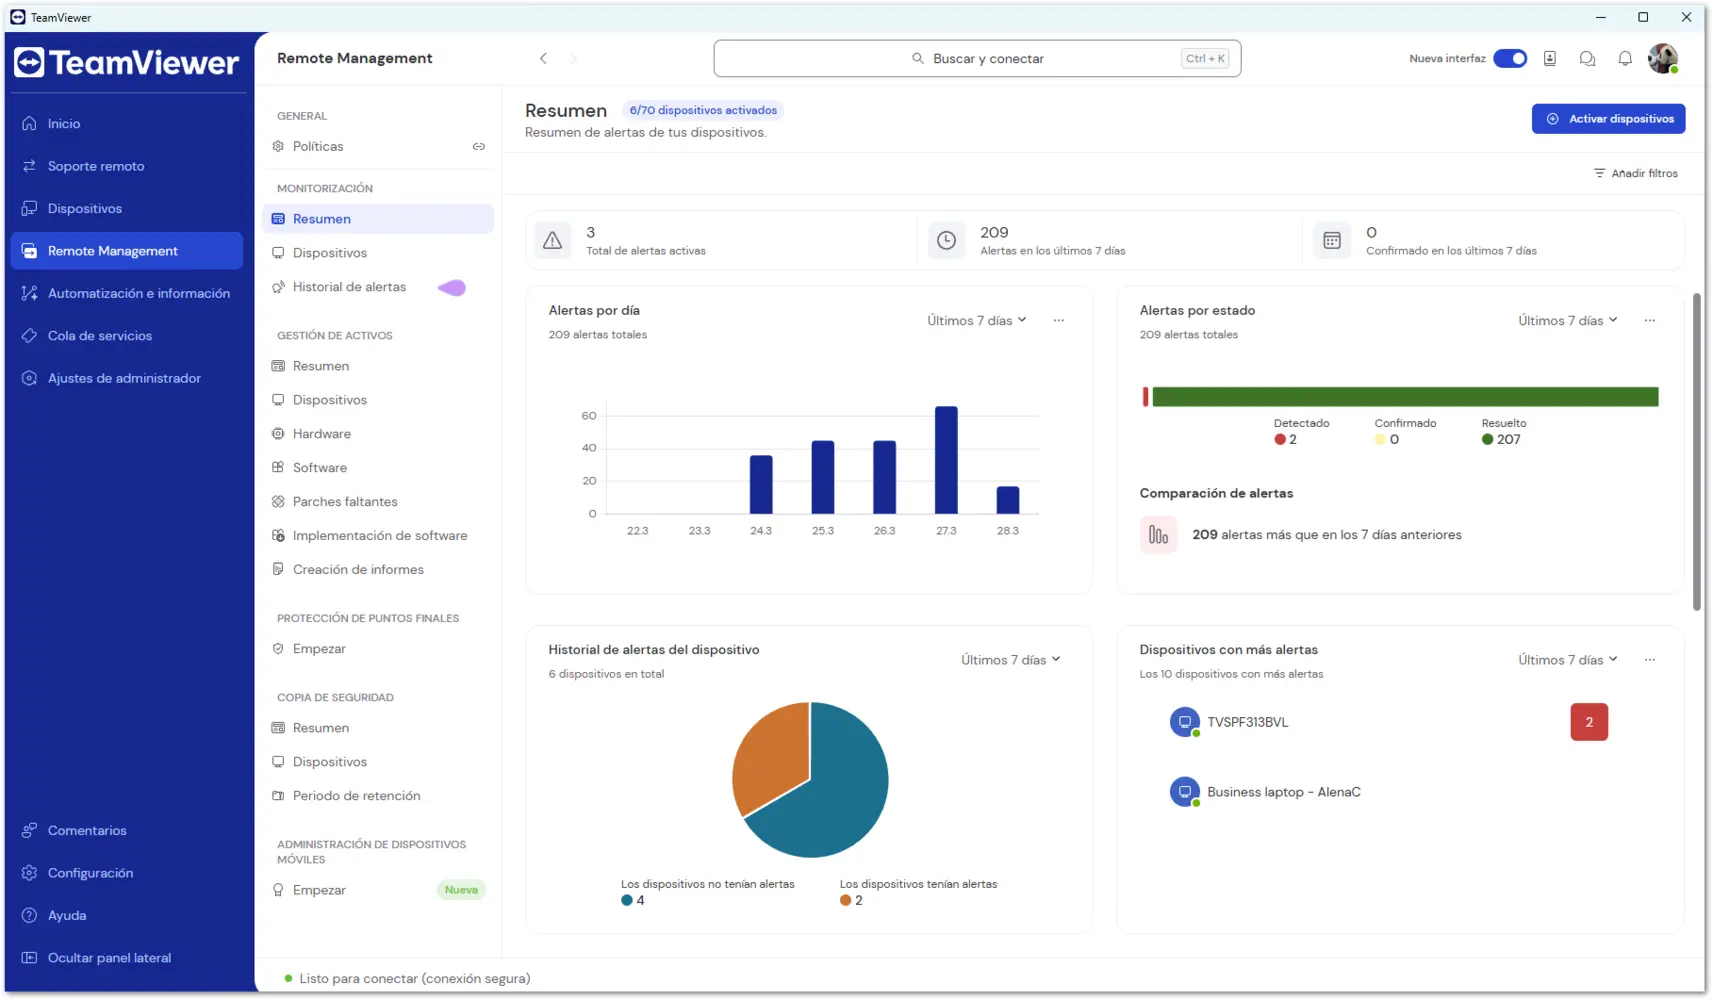Open Dispositivos con más alertas more options menu
Viewport: 1713px width, 1000px height.
[x=1650, y=660]
